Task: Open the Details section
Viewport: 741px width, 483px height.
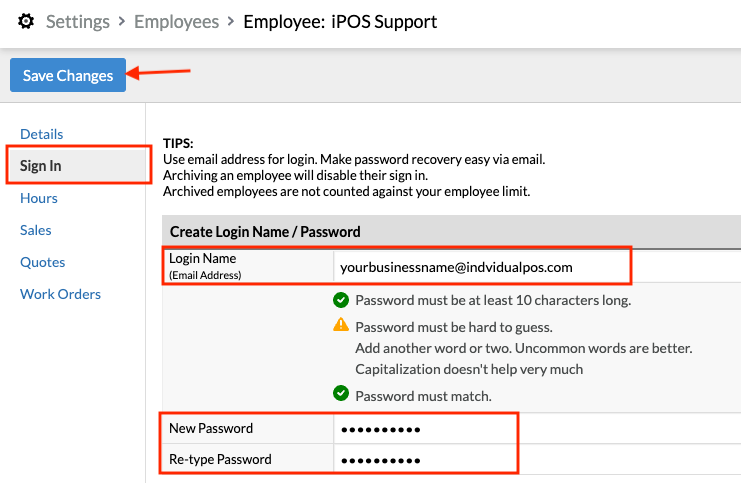Action: [x=42, y=134]
